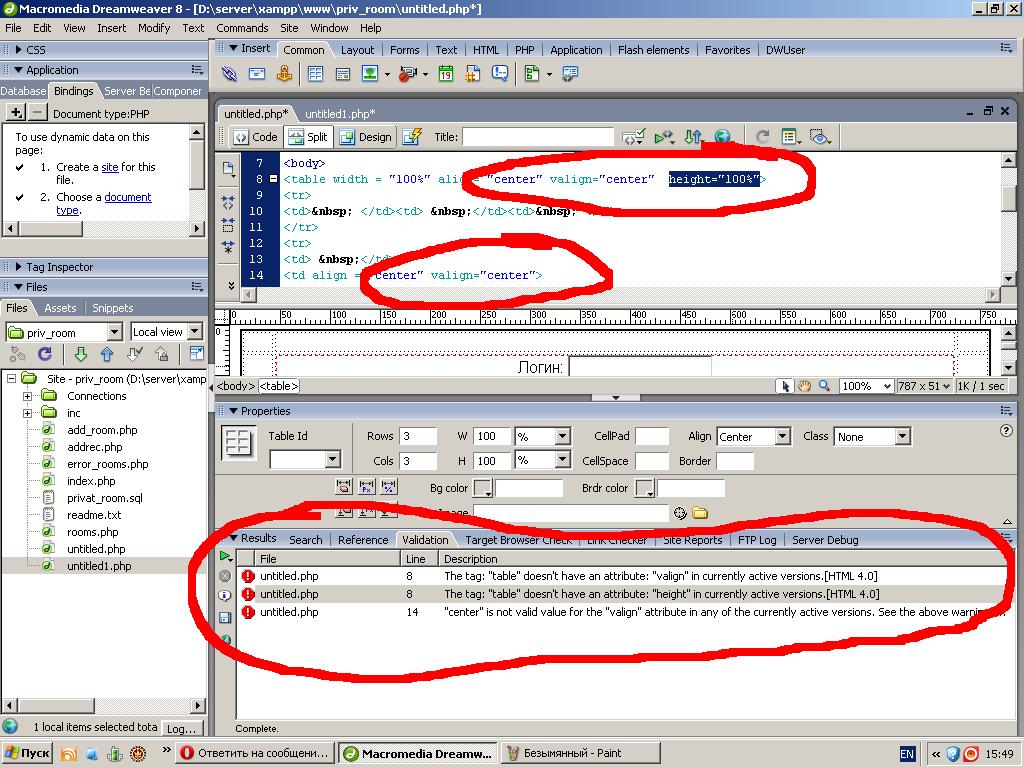The image size is (1024, 768).
Task: Click the Log... button
Action: point(182,728)
